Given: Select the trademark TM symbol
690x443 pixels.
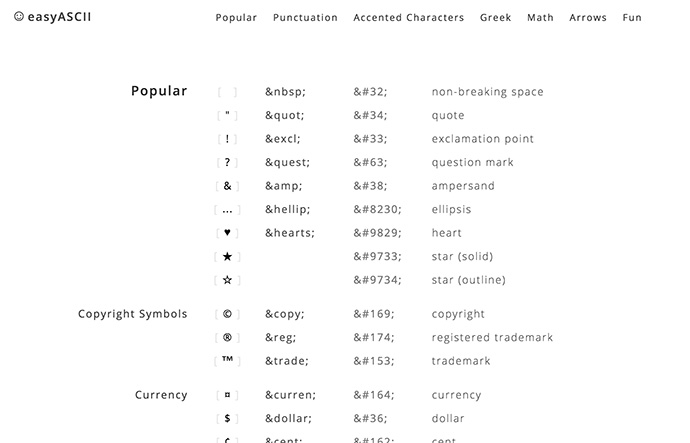Looking at the screenshot, I should pyautogui.click(x=227, y=361).
